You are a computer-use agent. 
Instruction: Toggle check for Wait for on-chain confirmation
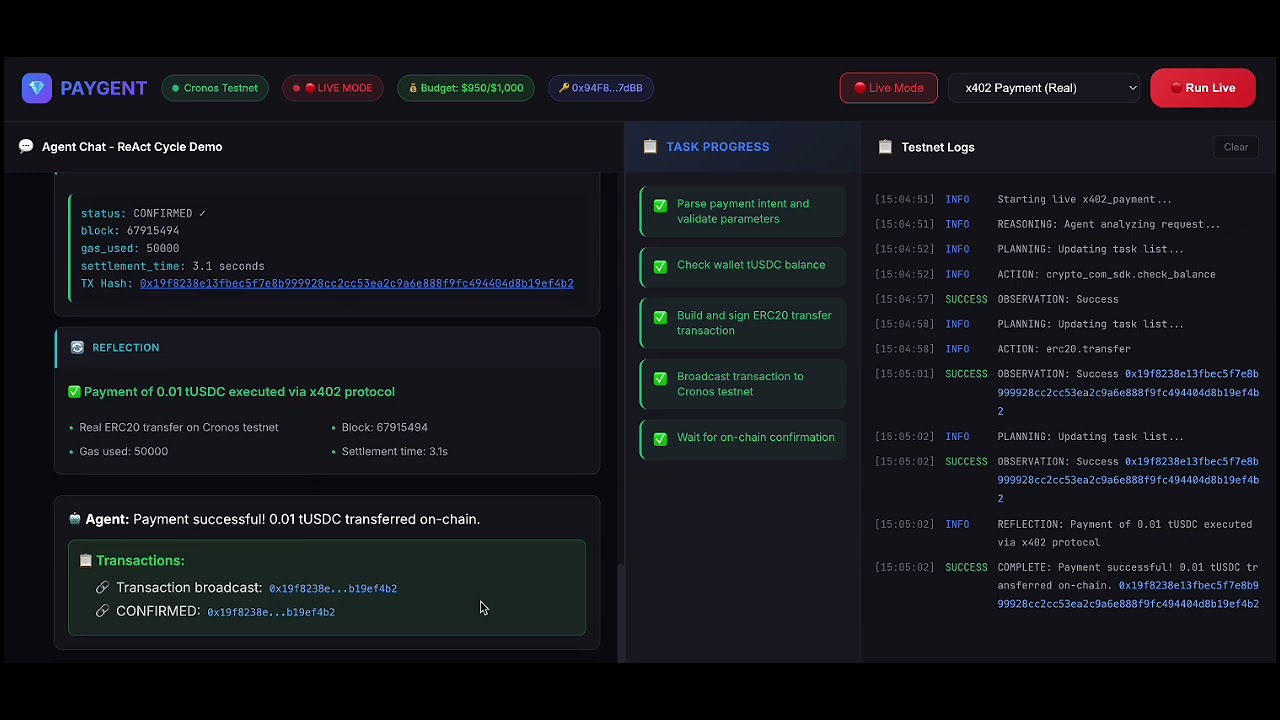point(660,438)
